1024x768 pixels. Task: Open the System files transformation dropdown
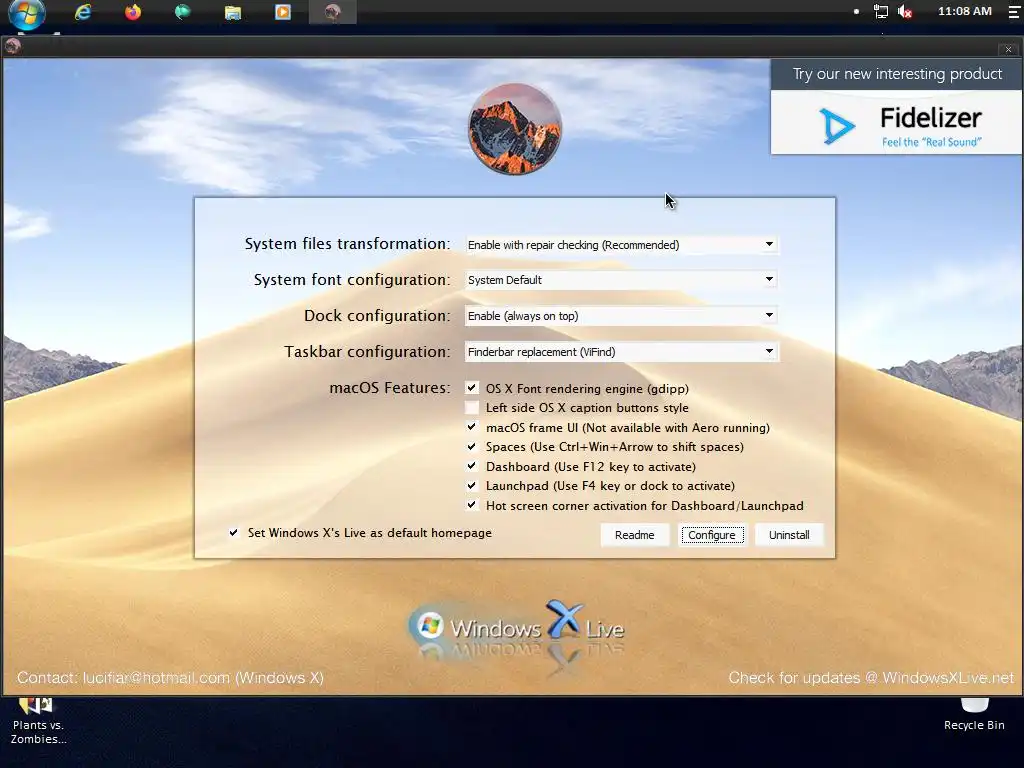[621, 245]
